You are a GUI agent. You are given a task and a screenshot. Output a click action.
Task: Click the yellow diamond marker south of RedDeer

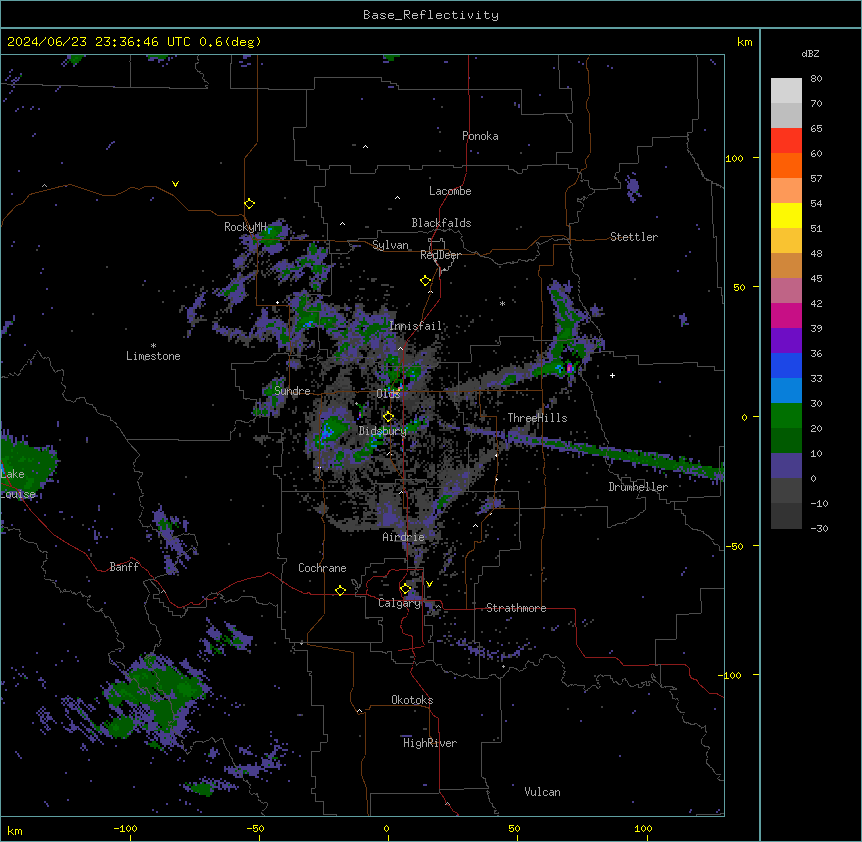(x=426, y=281)
